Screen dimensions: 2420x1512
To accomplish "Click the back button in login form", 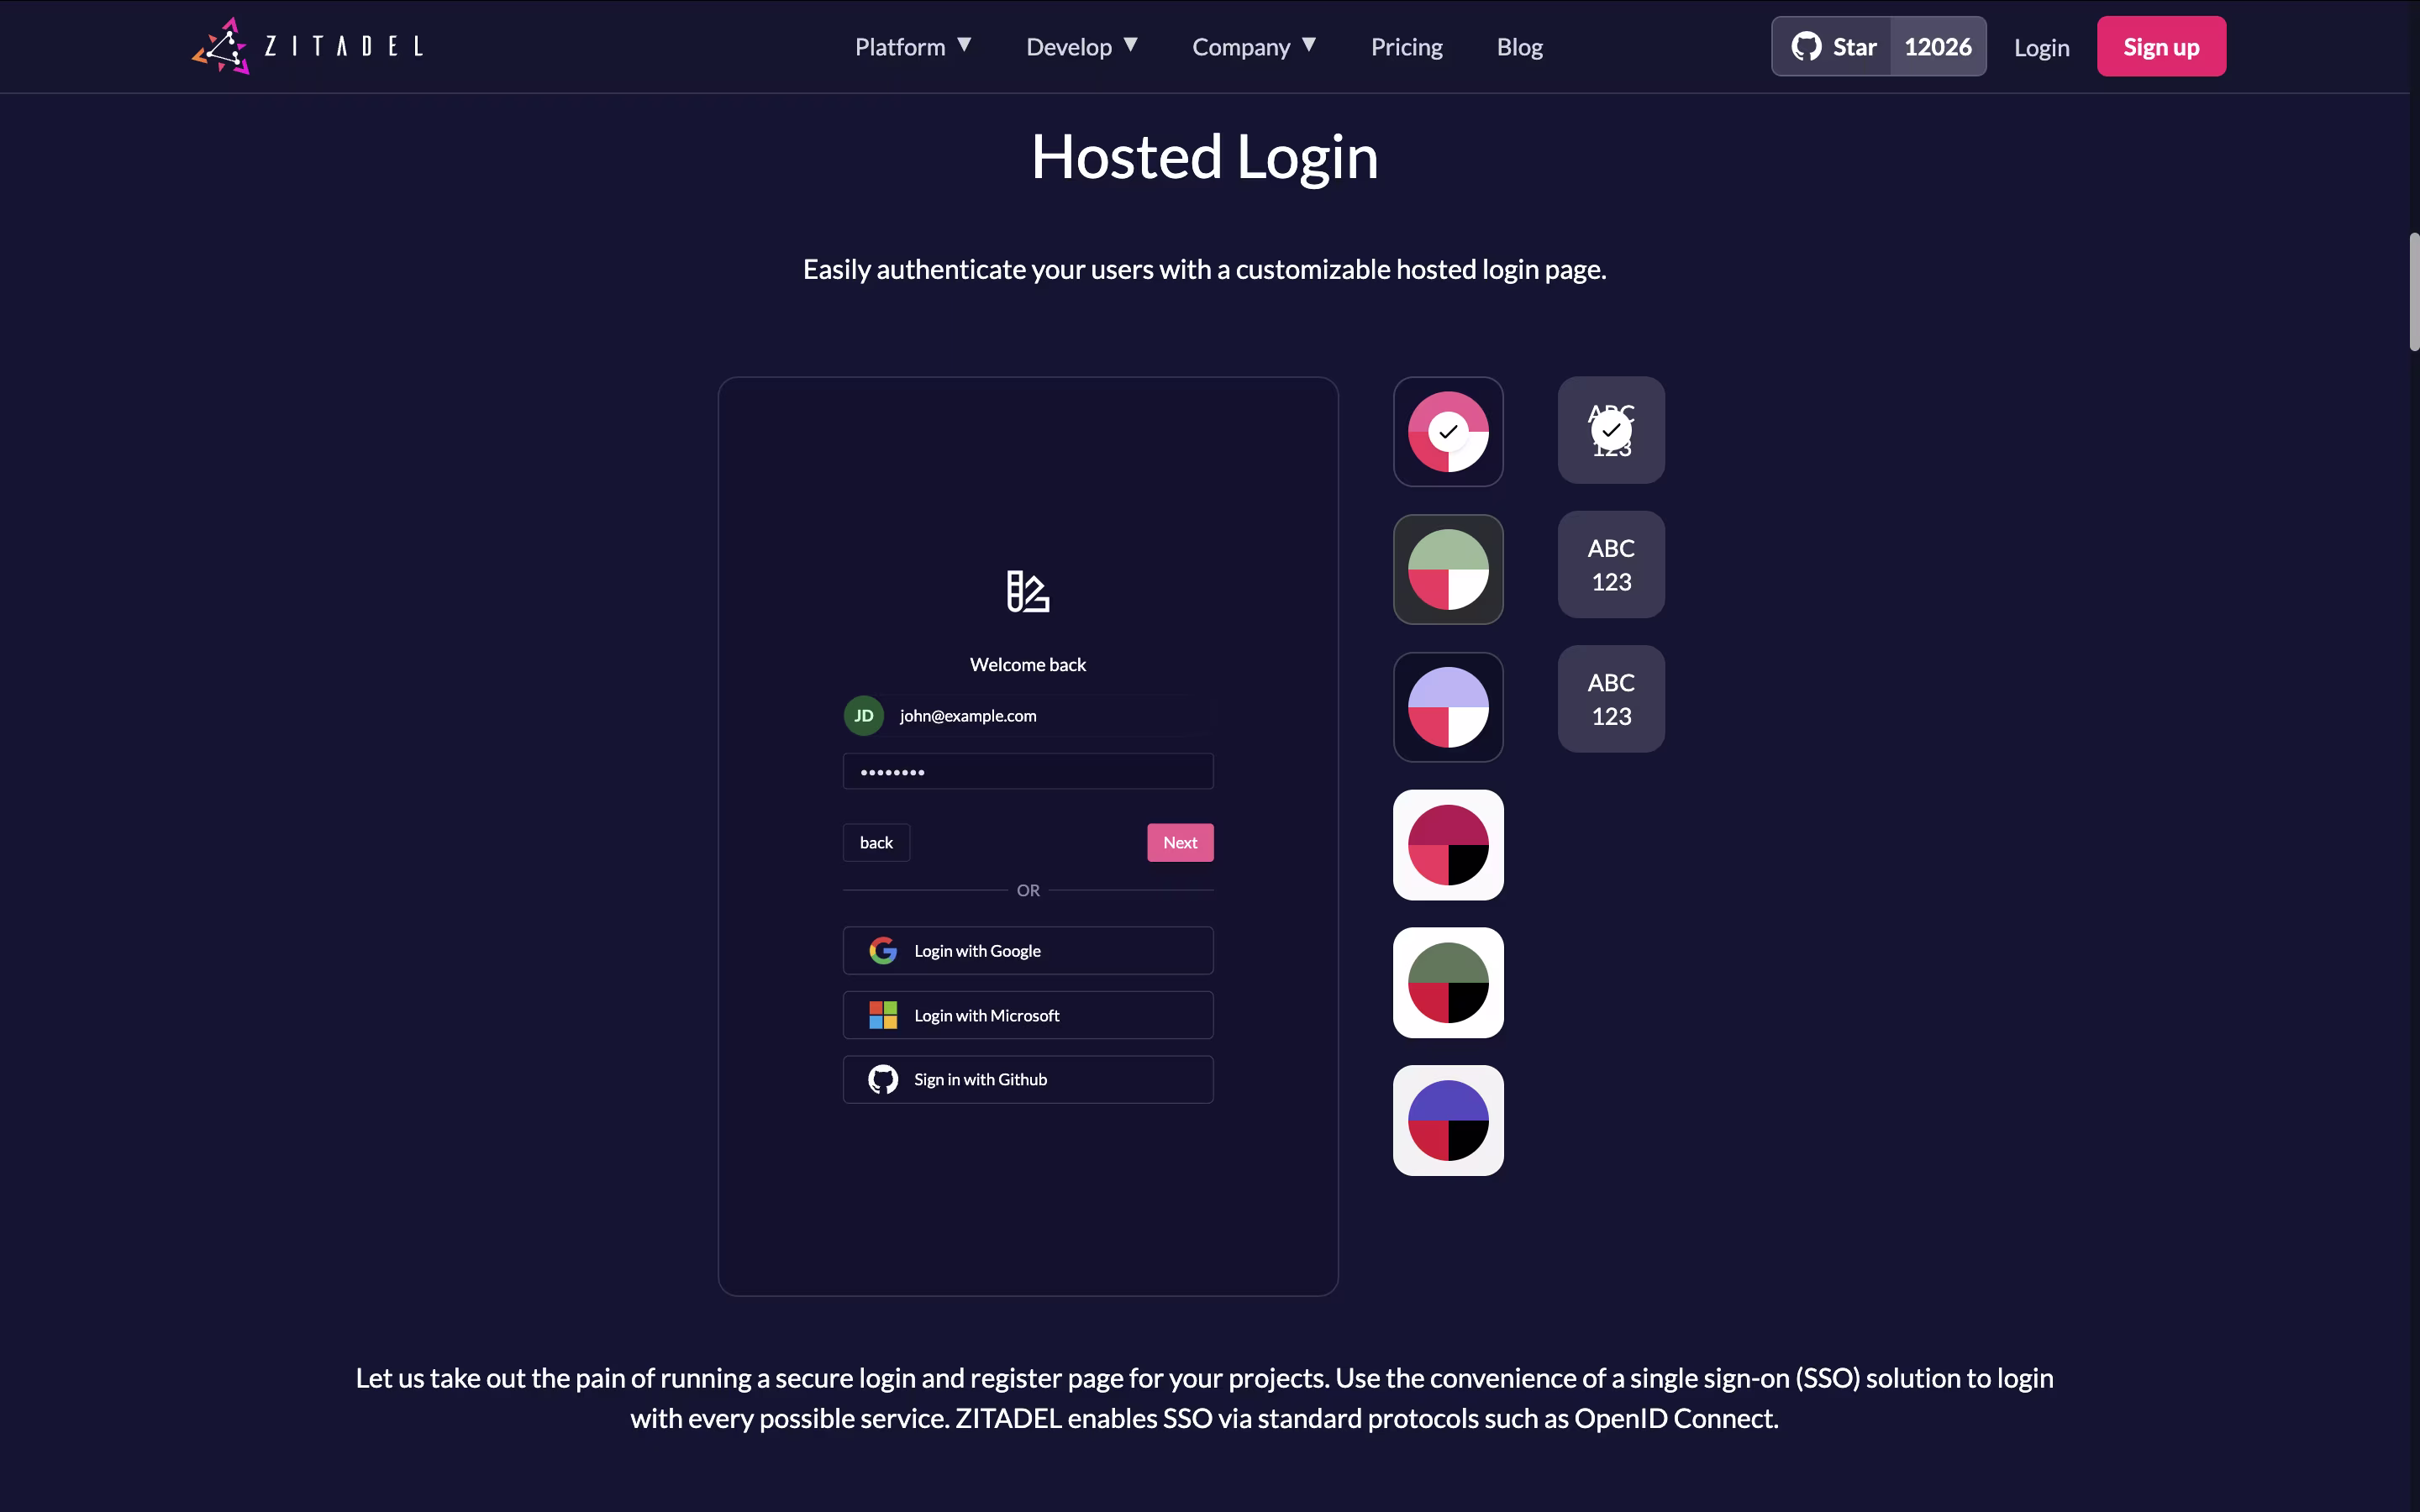I will tap(876, 843).
